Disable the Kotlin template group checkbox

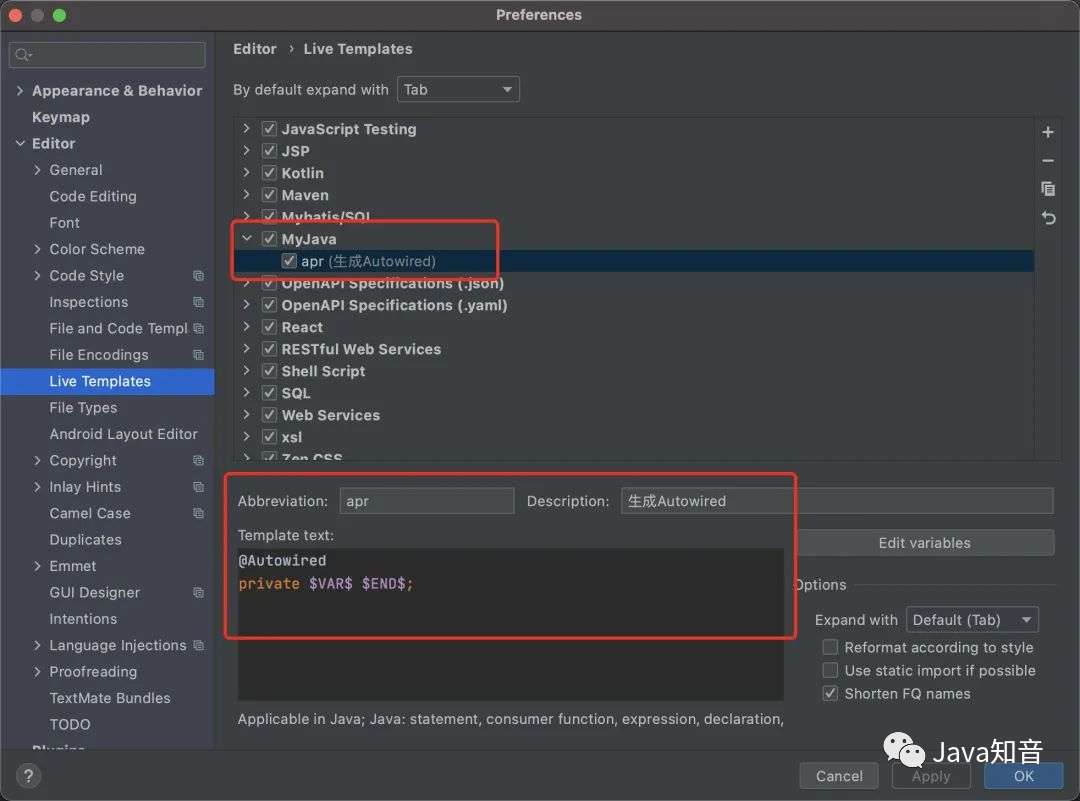269,173
